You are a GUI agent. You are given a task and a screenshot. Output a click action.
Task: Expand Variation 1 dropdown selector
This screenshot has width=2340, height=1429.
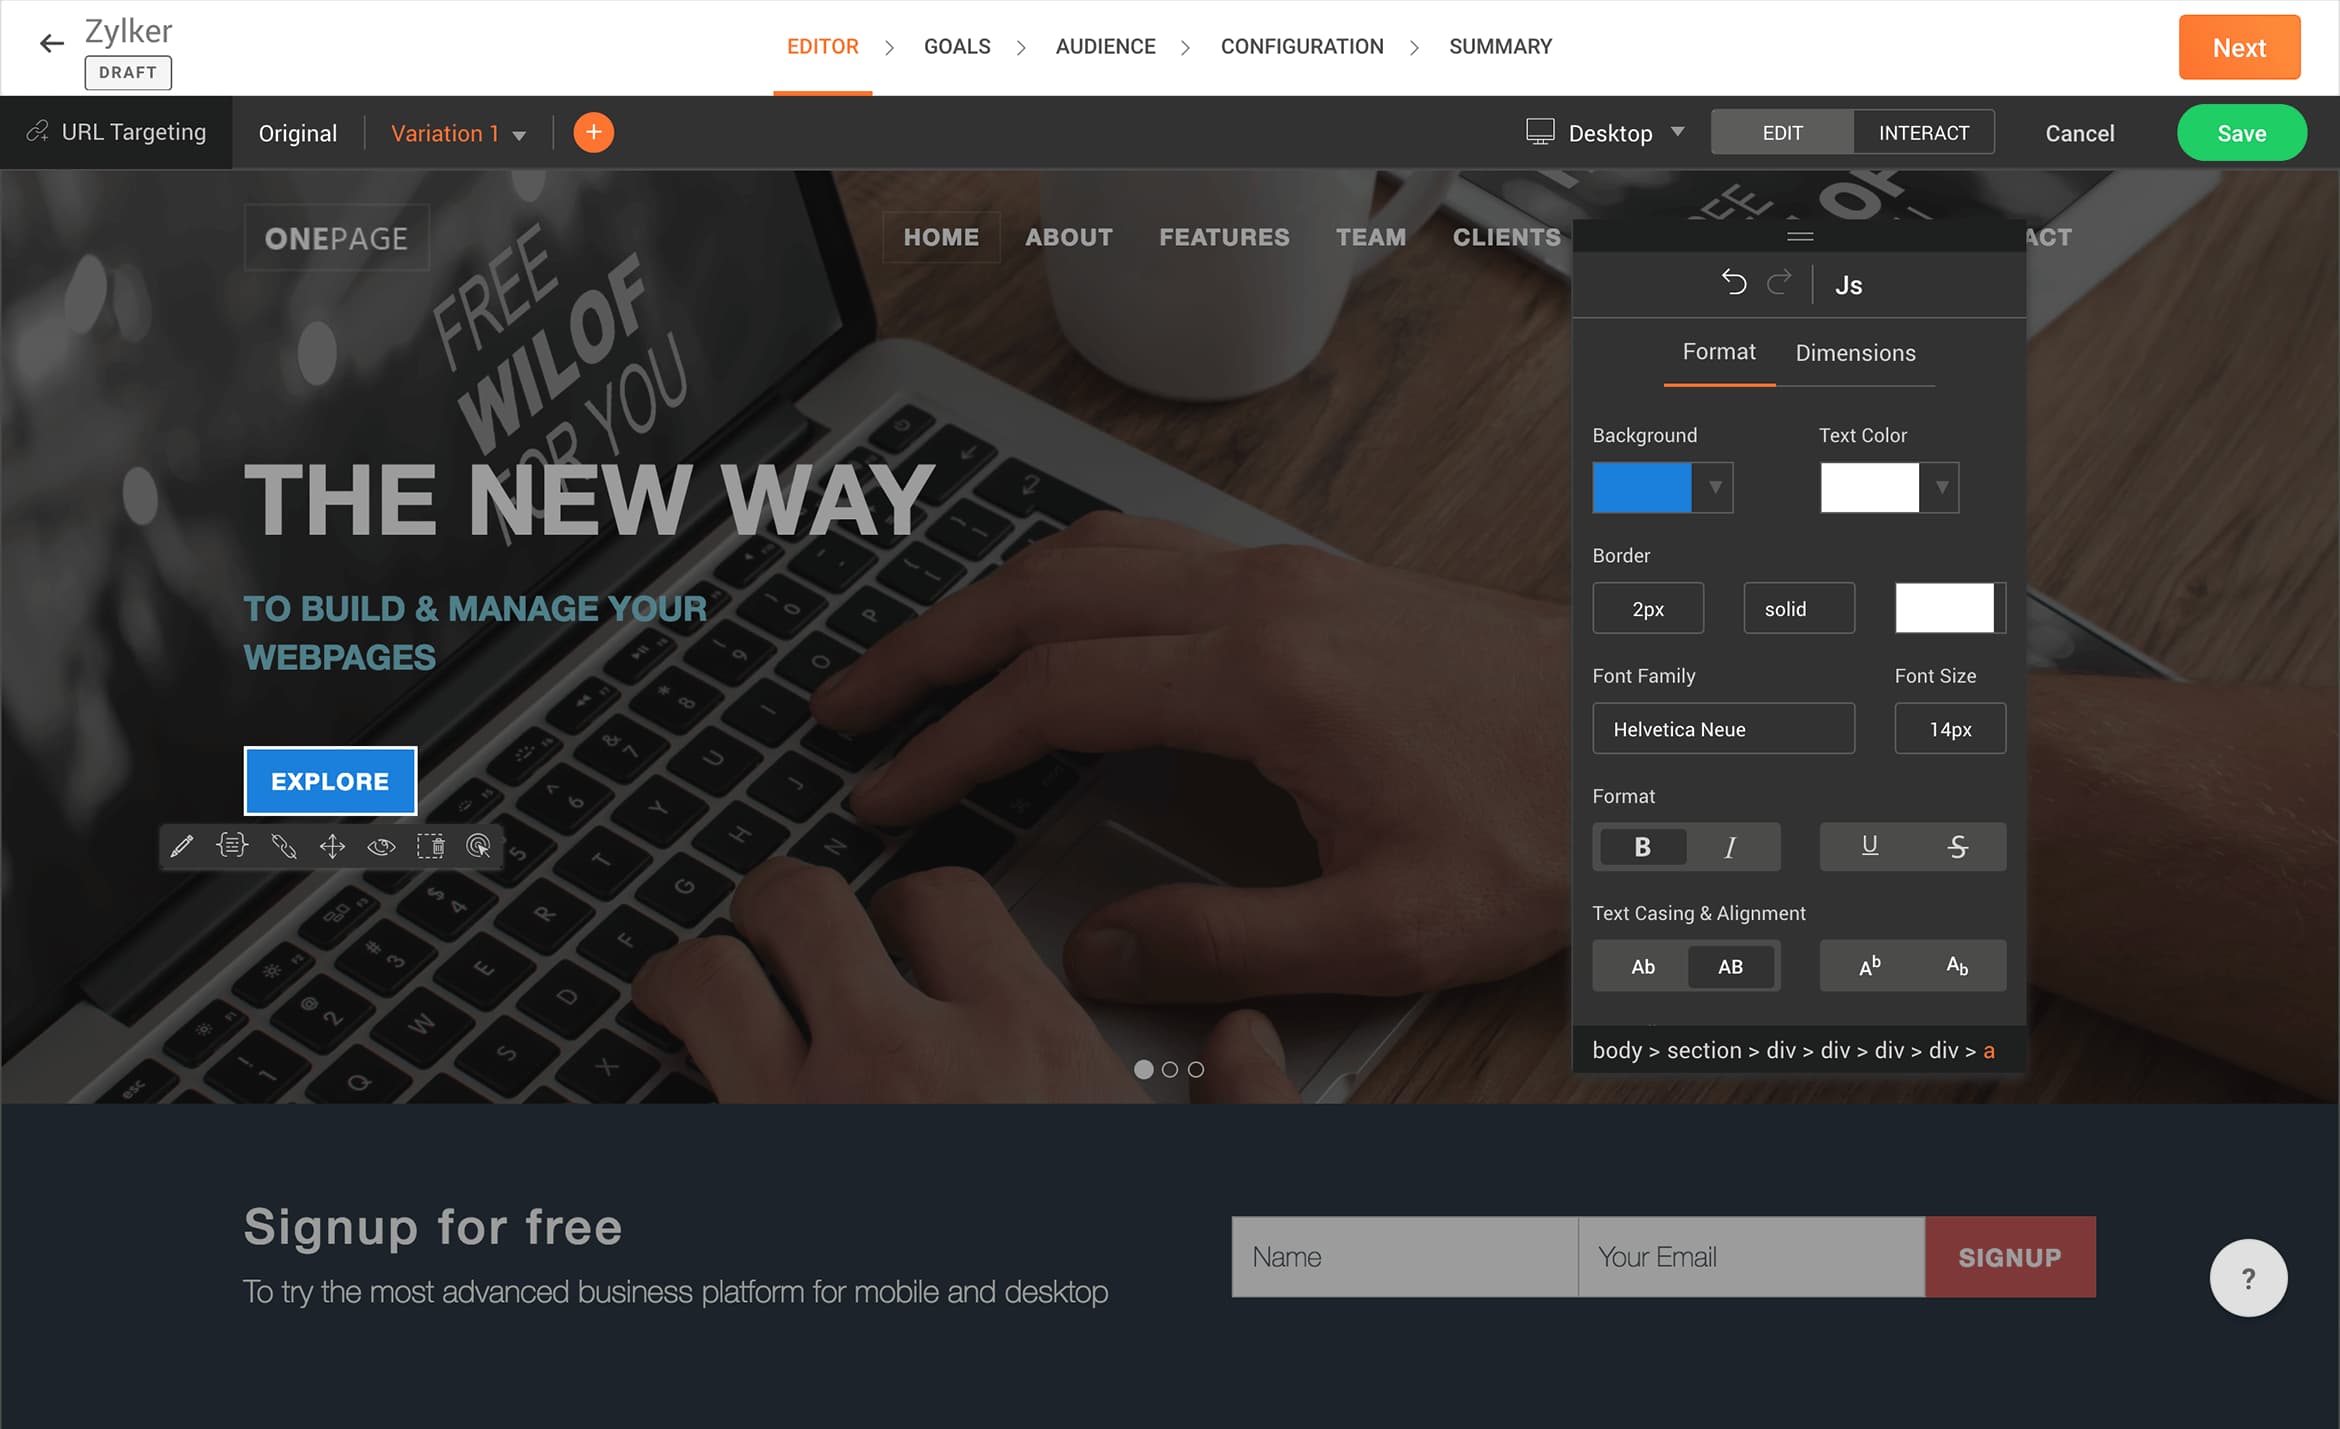coord(518,132)
